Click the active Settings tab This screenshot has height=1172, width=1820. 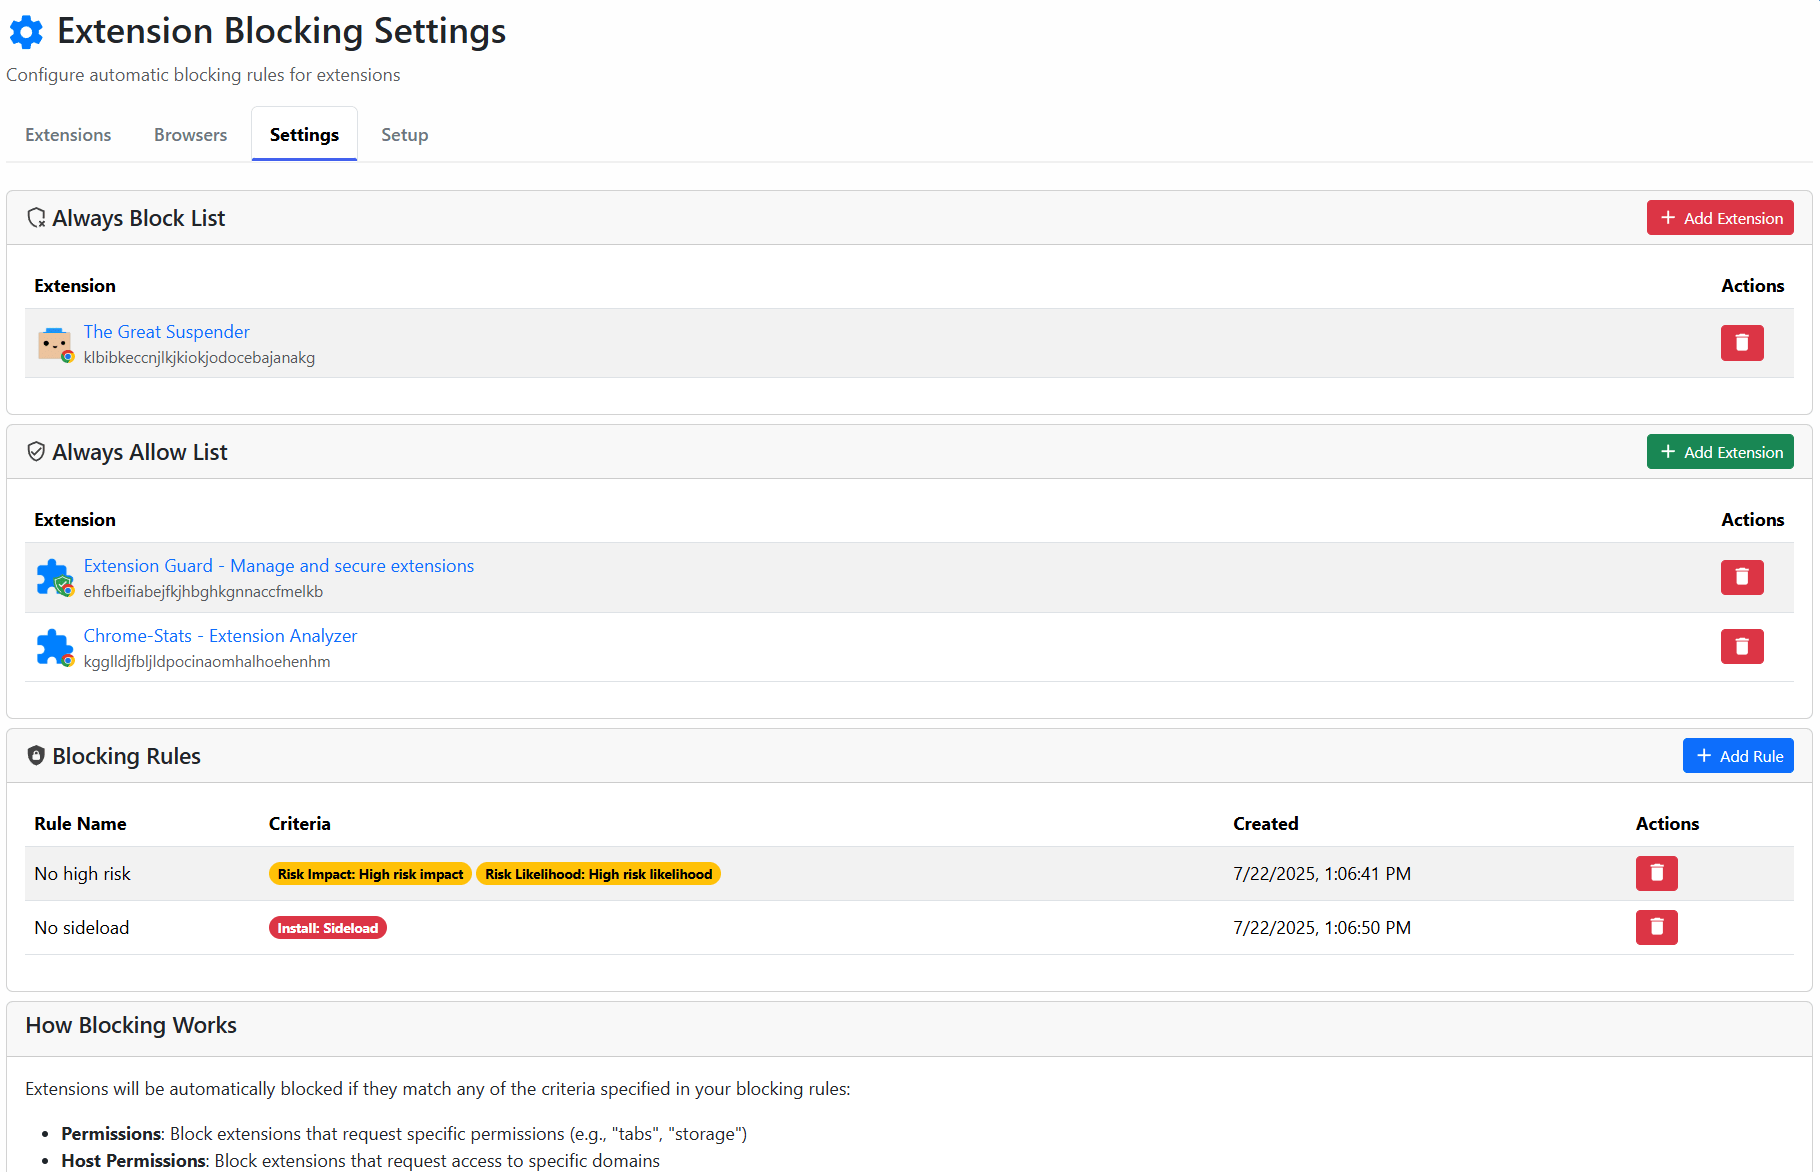pyautogui.click(x=304, y=135)
